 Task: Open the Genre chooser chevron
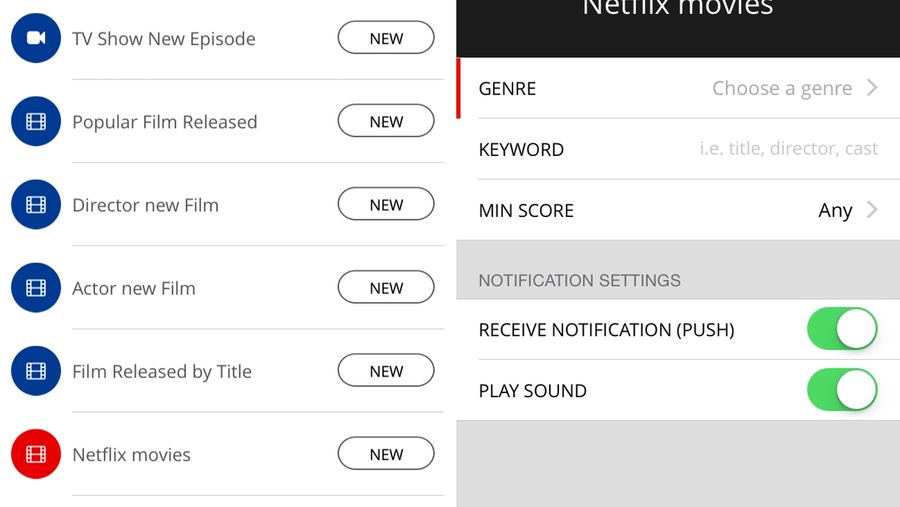[872, 88]
